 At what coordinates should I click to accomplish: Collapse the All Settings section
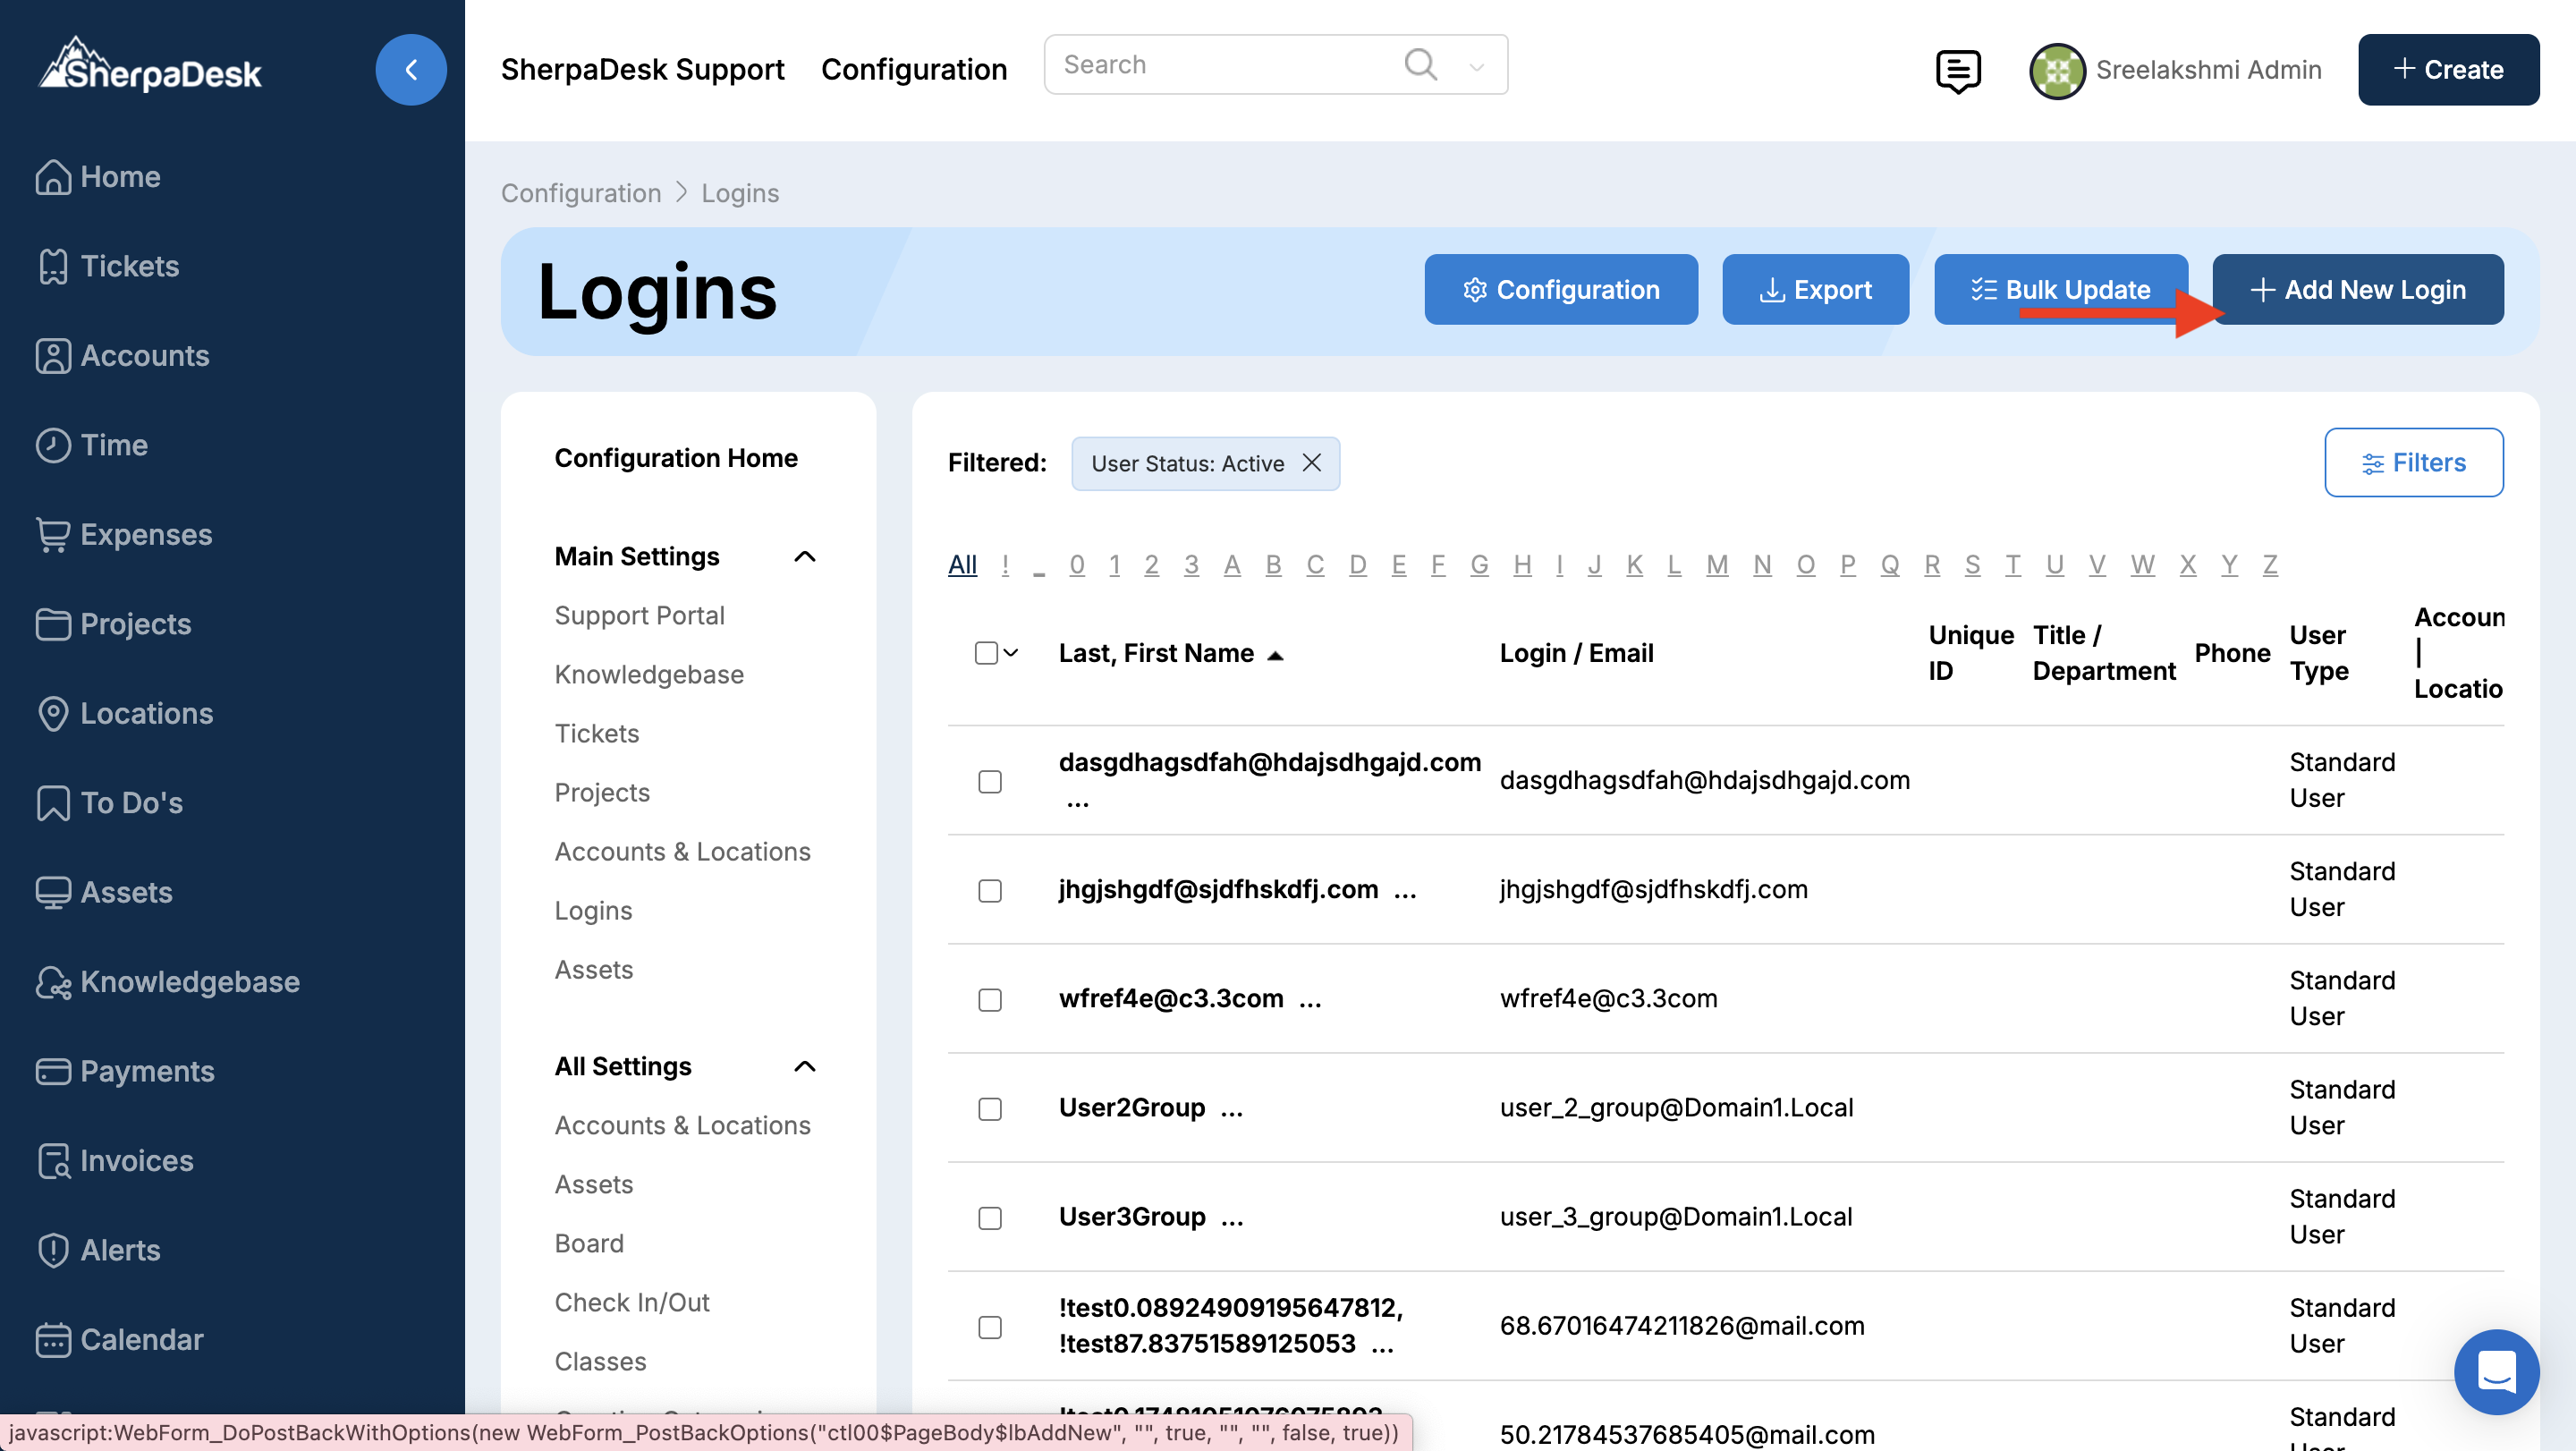tap(805, 1066)
